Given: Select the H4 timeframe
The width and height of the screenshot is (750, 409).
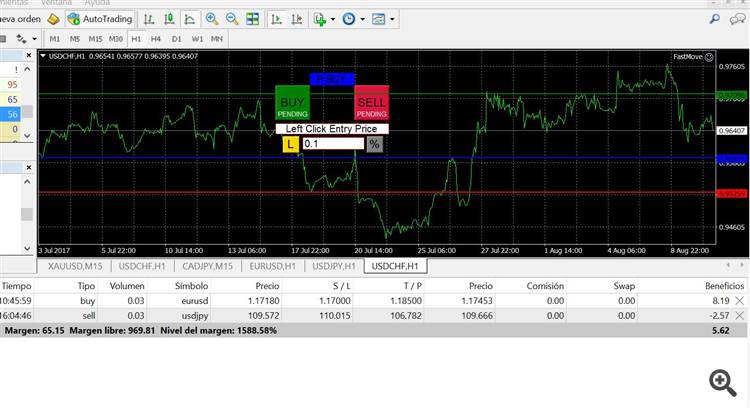Looking at the screenshot, I should tap(156, 39).
